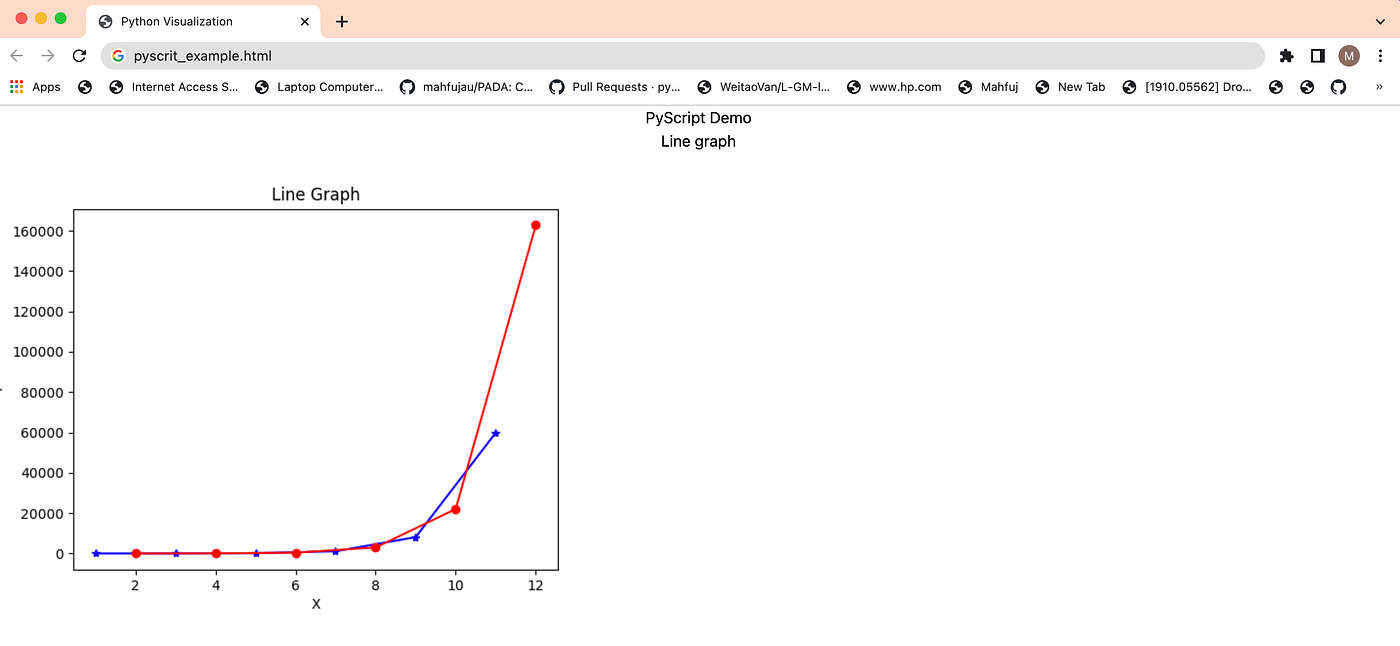1400x646 pixels.
Task: Click the profile avatar icon labeled M
Action: pos(1349,55)
